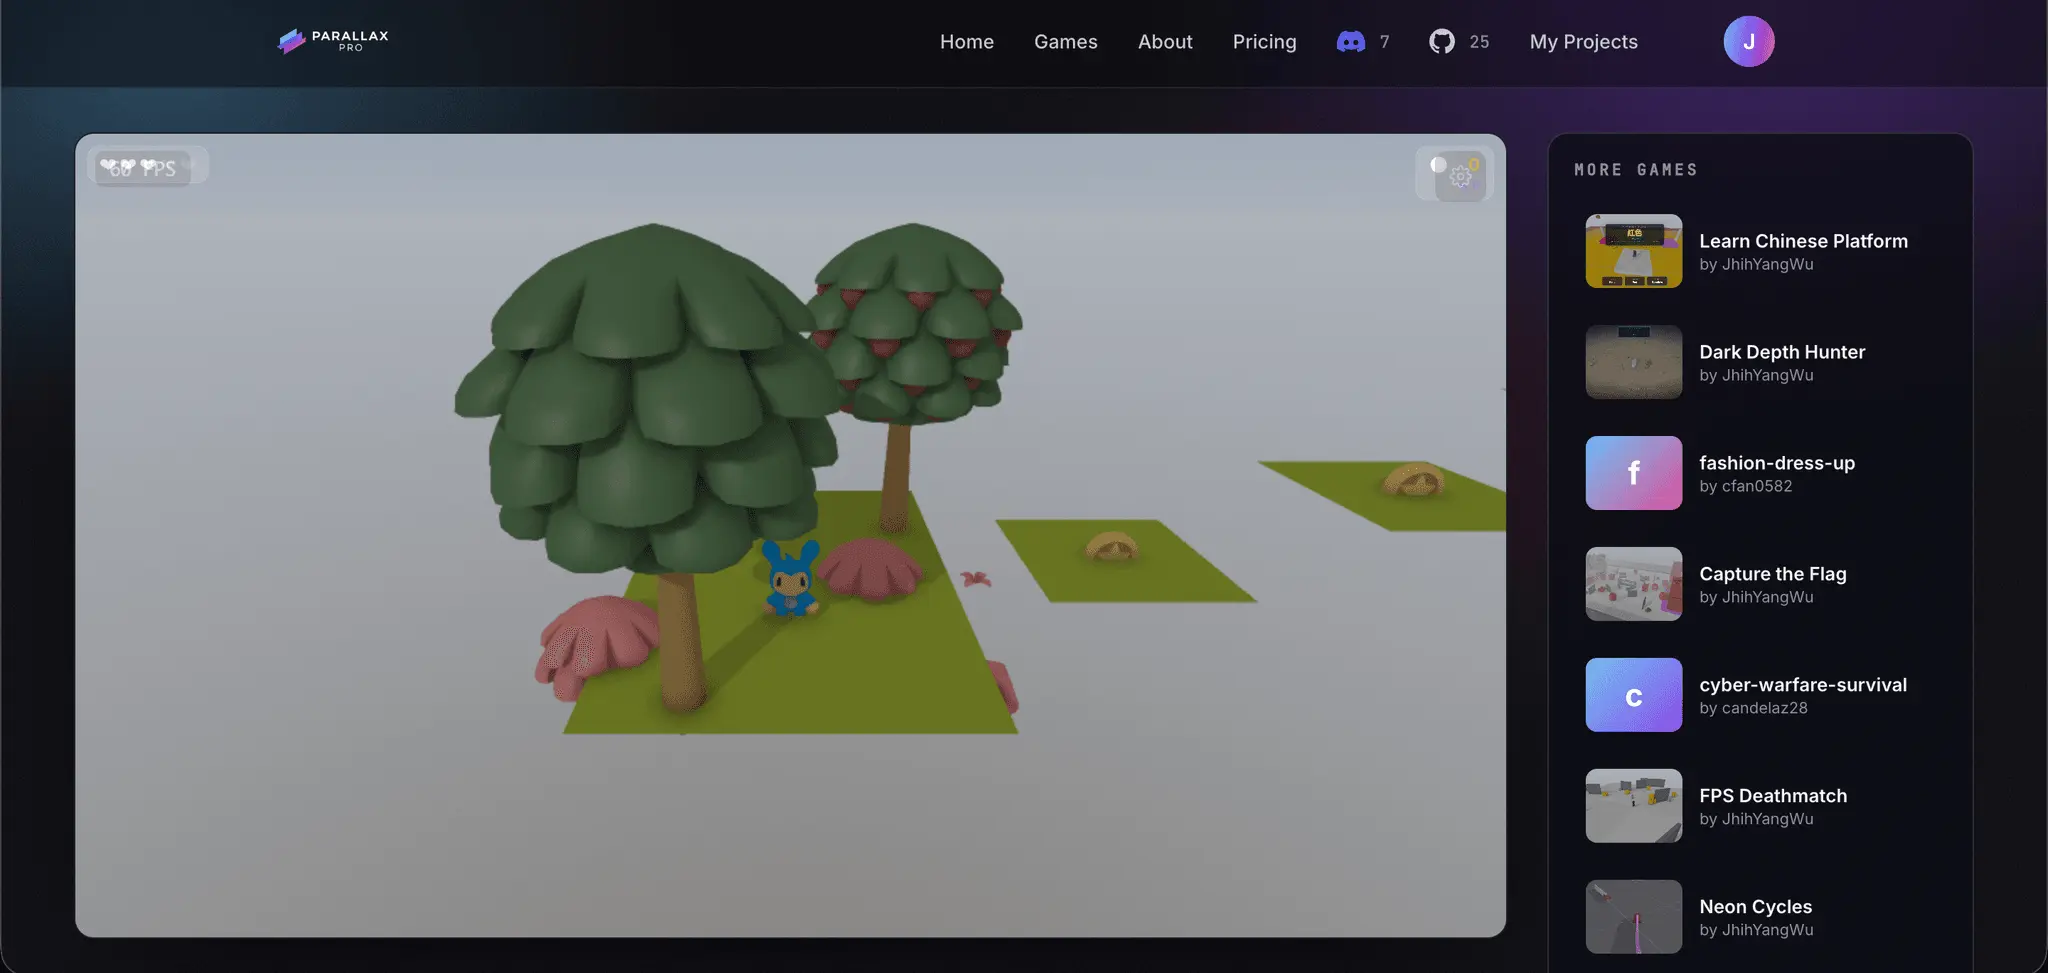Click the cyber-warfare-survival c icon
Image resolution: width=2048 pixels, height=973 pixels.
(1633, 695)
